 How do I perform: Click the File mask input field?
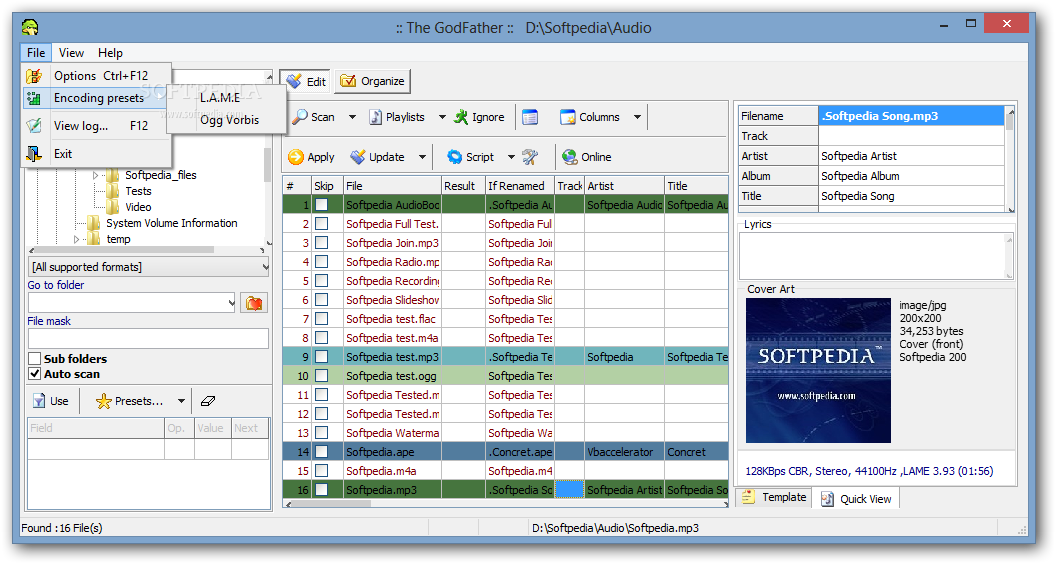(148, 338)
